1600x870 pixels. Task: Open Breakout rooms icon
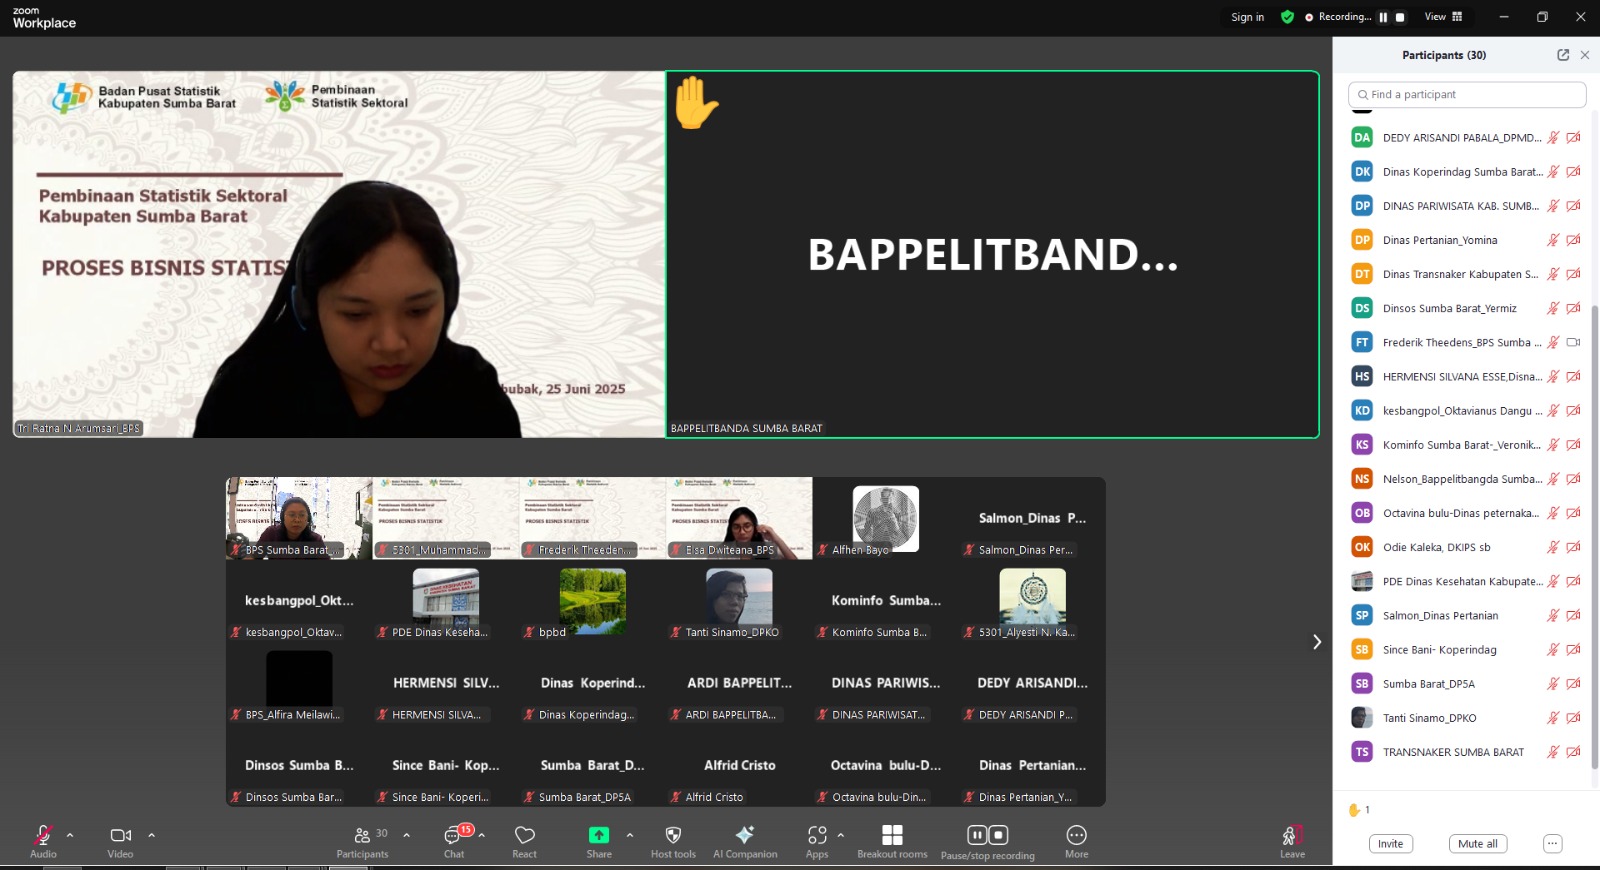point(892,836)
